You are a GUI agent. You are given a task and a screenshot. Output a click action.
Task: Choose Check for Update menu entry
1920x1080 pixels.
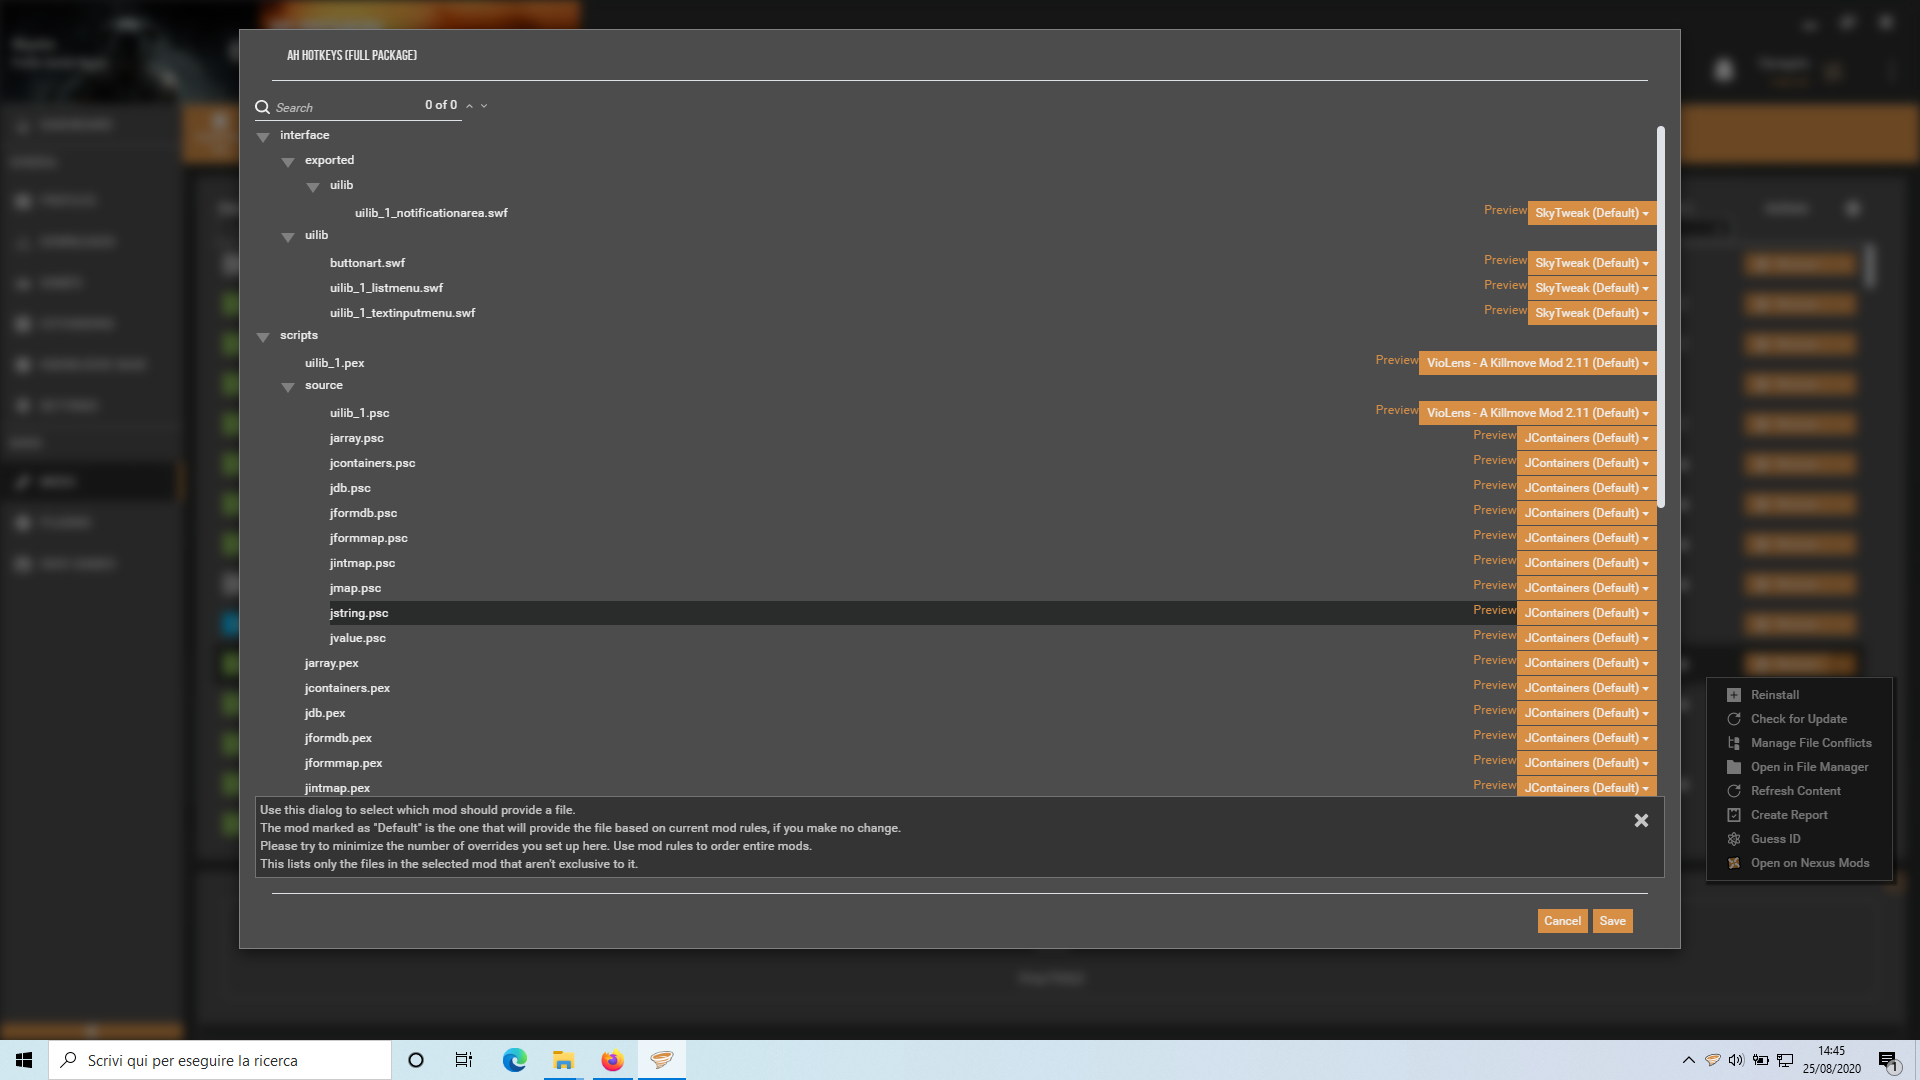point(1798,719)
